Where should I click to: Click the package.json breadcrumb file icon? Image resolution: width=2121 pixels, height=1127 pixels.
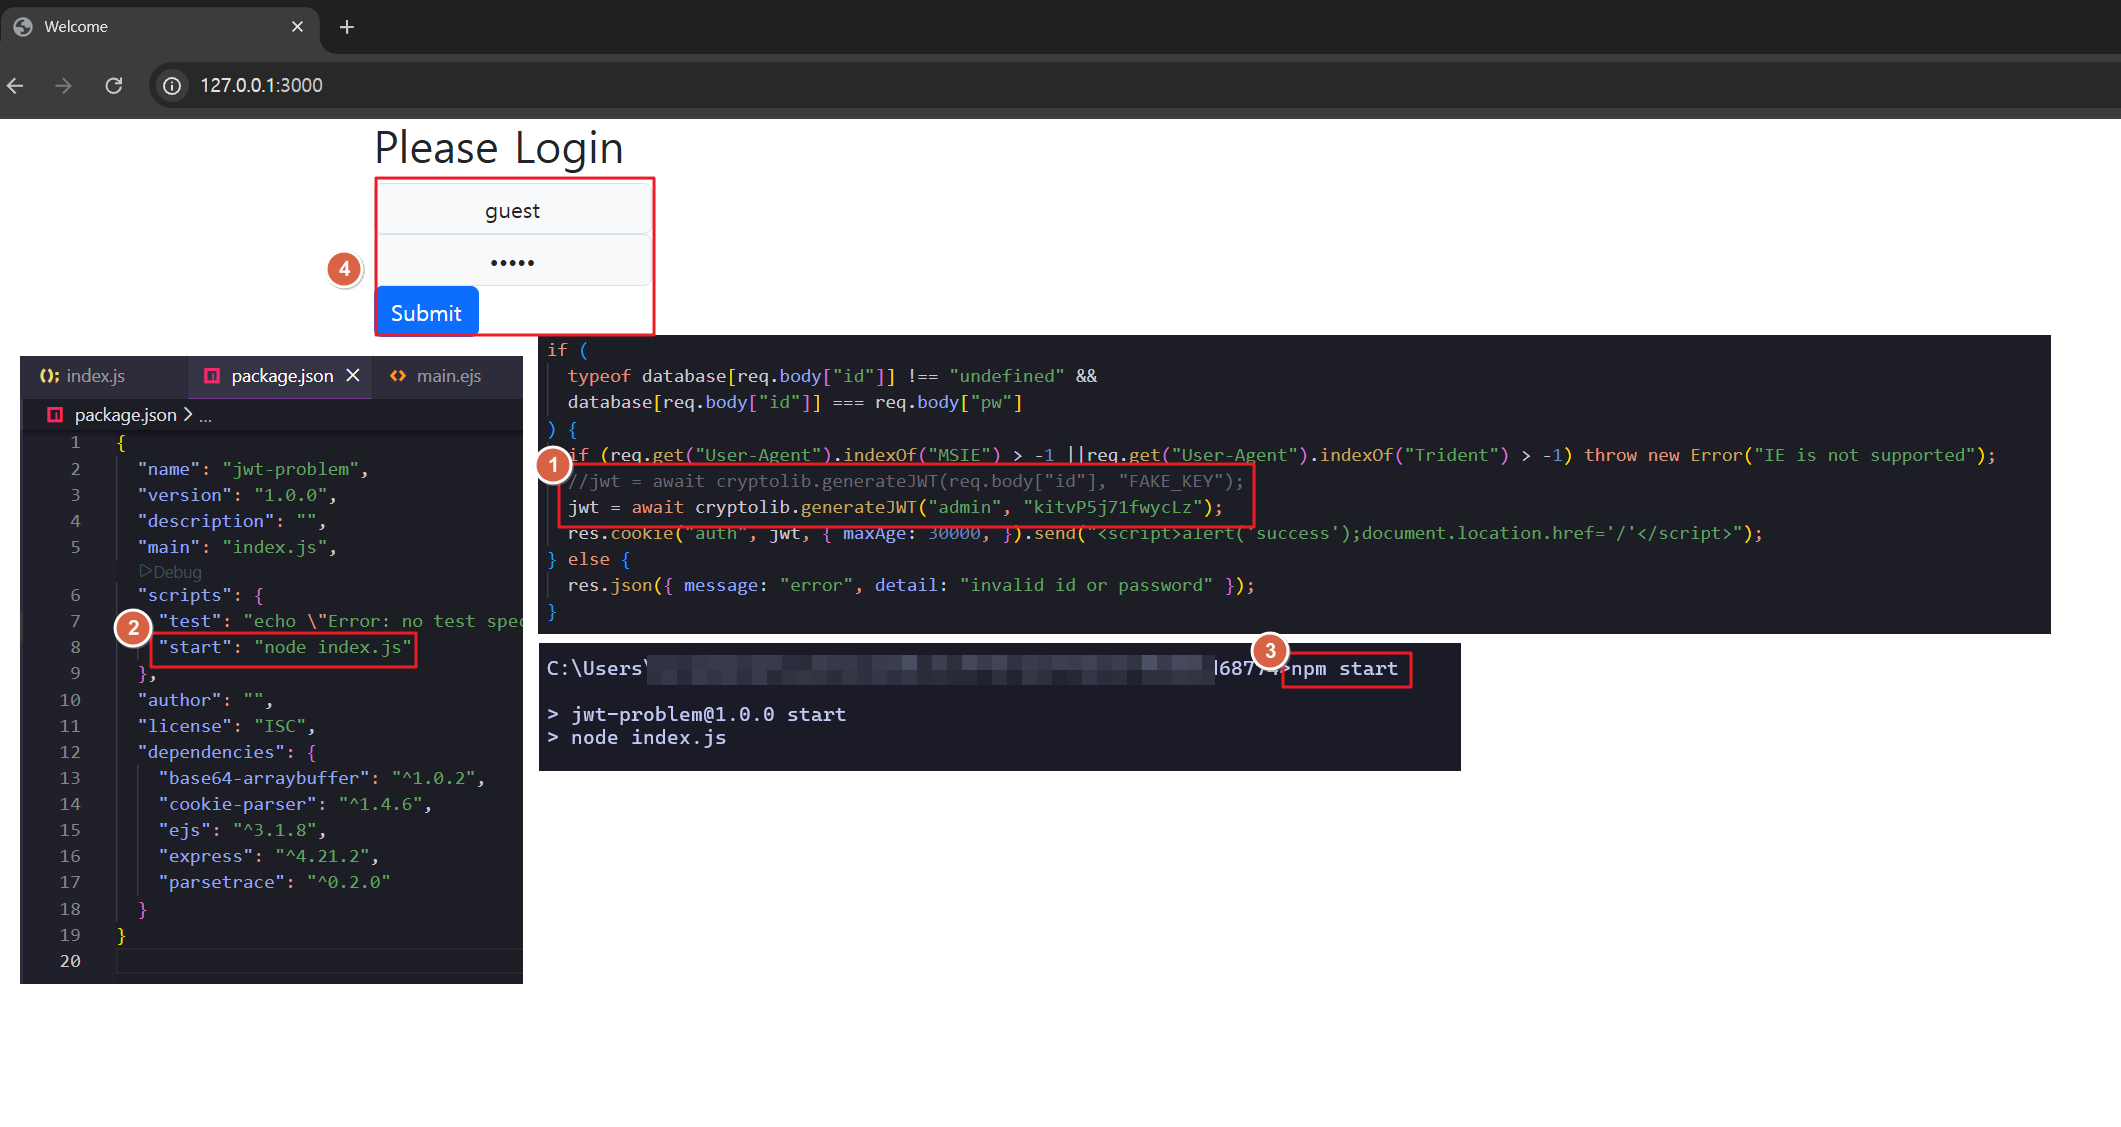[x=55, y=415]
